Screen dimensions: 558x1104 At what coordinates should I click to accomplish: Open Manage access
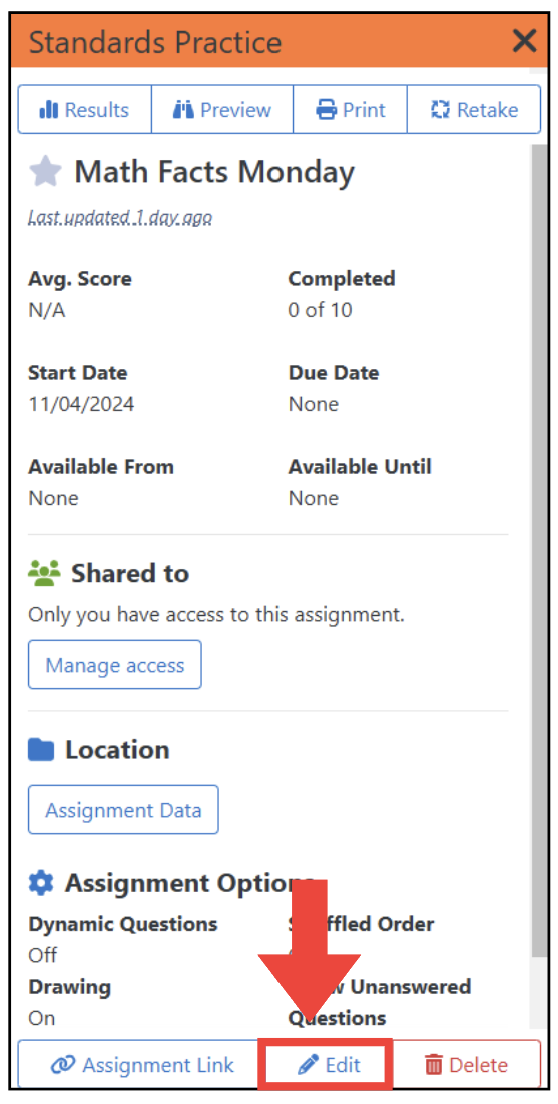pos(115,665)
